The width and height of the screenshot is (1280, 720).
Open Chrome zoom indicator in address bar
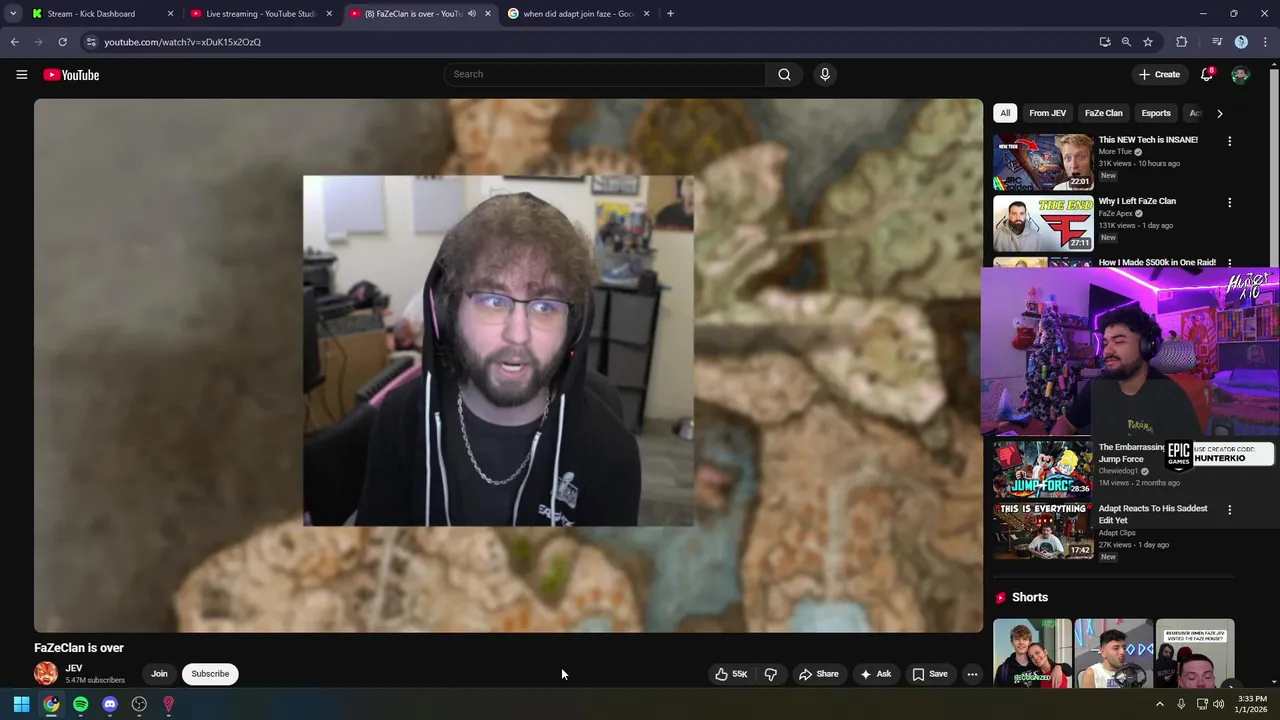[1126, 42]
